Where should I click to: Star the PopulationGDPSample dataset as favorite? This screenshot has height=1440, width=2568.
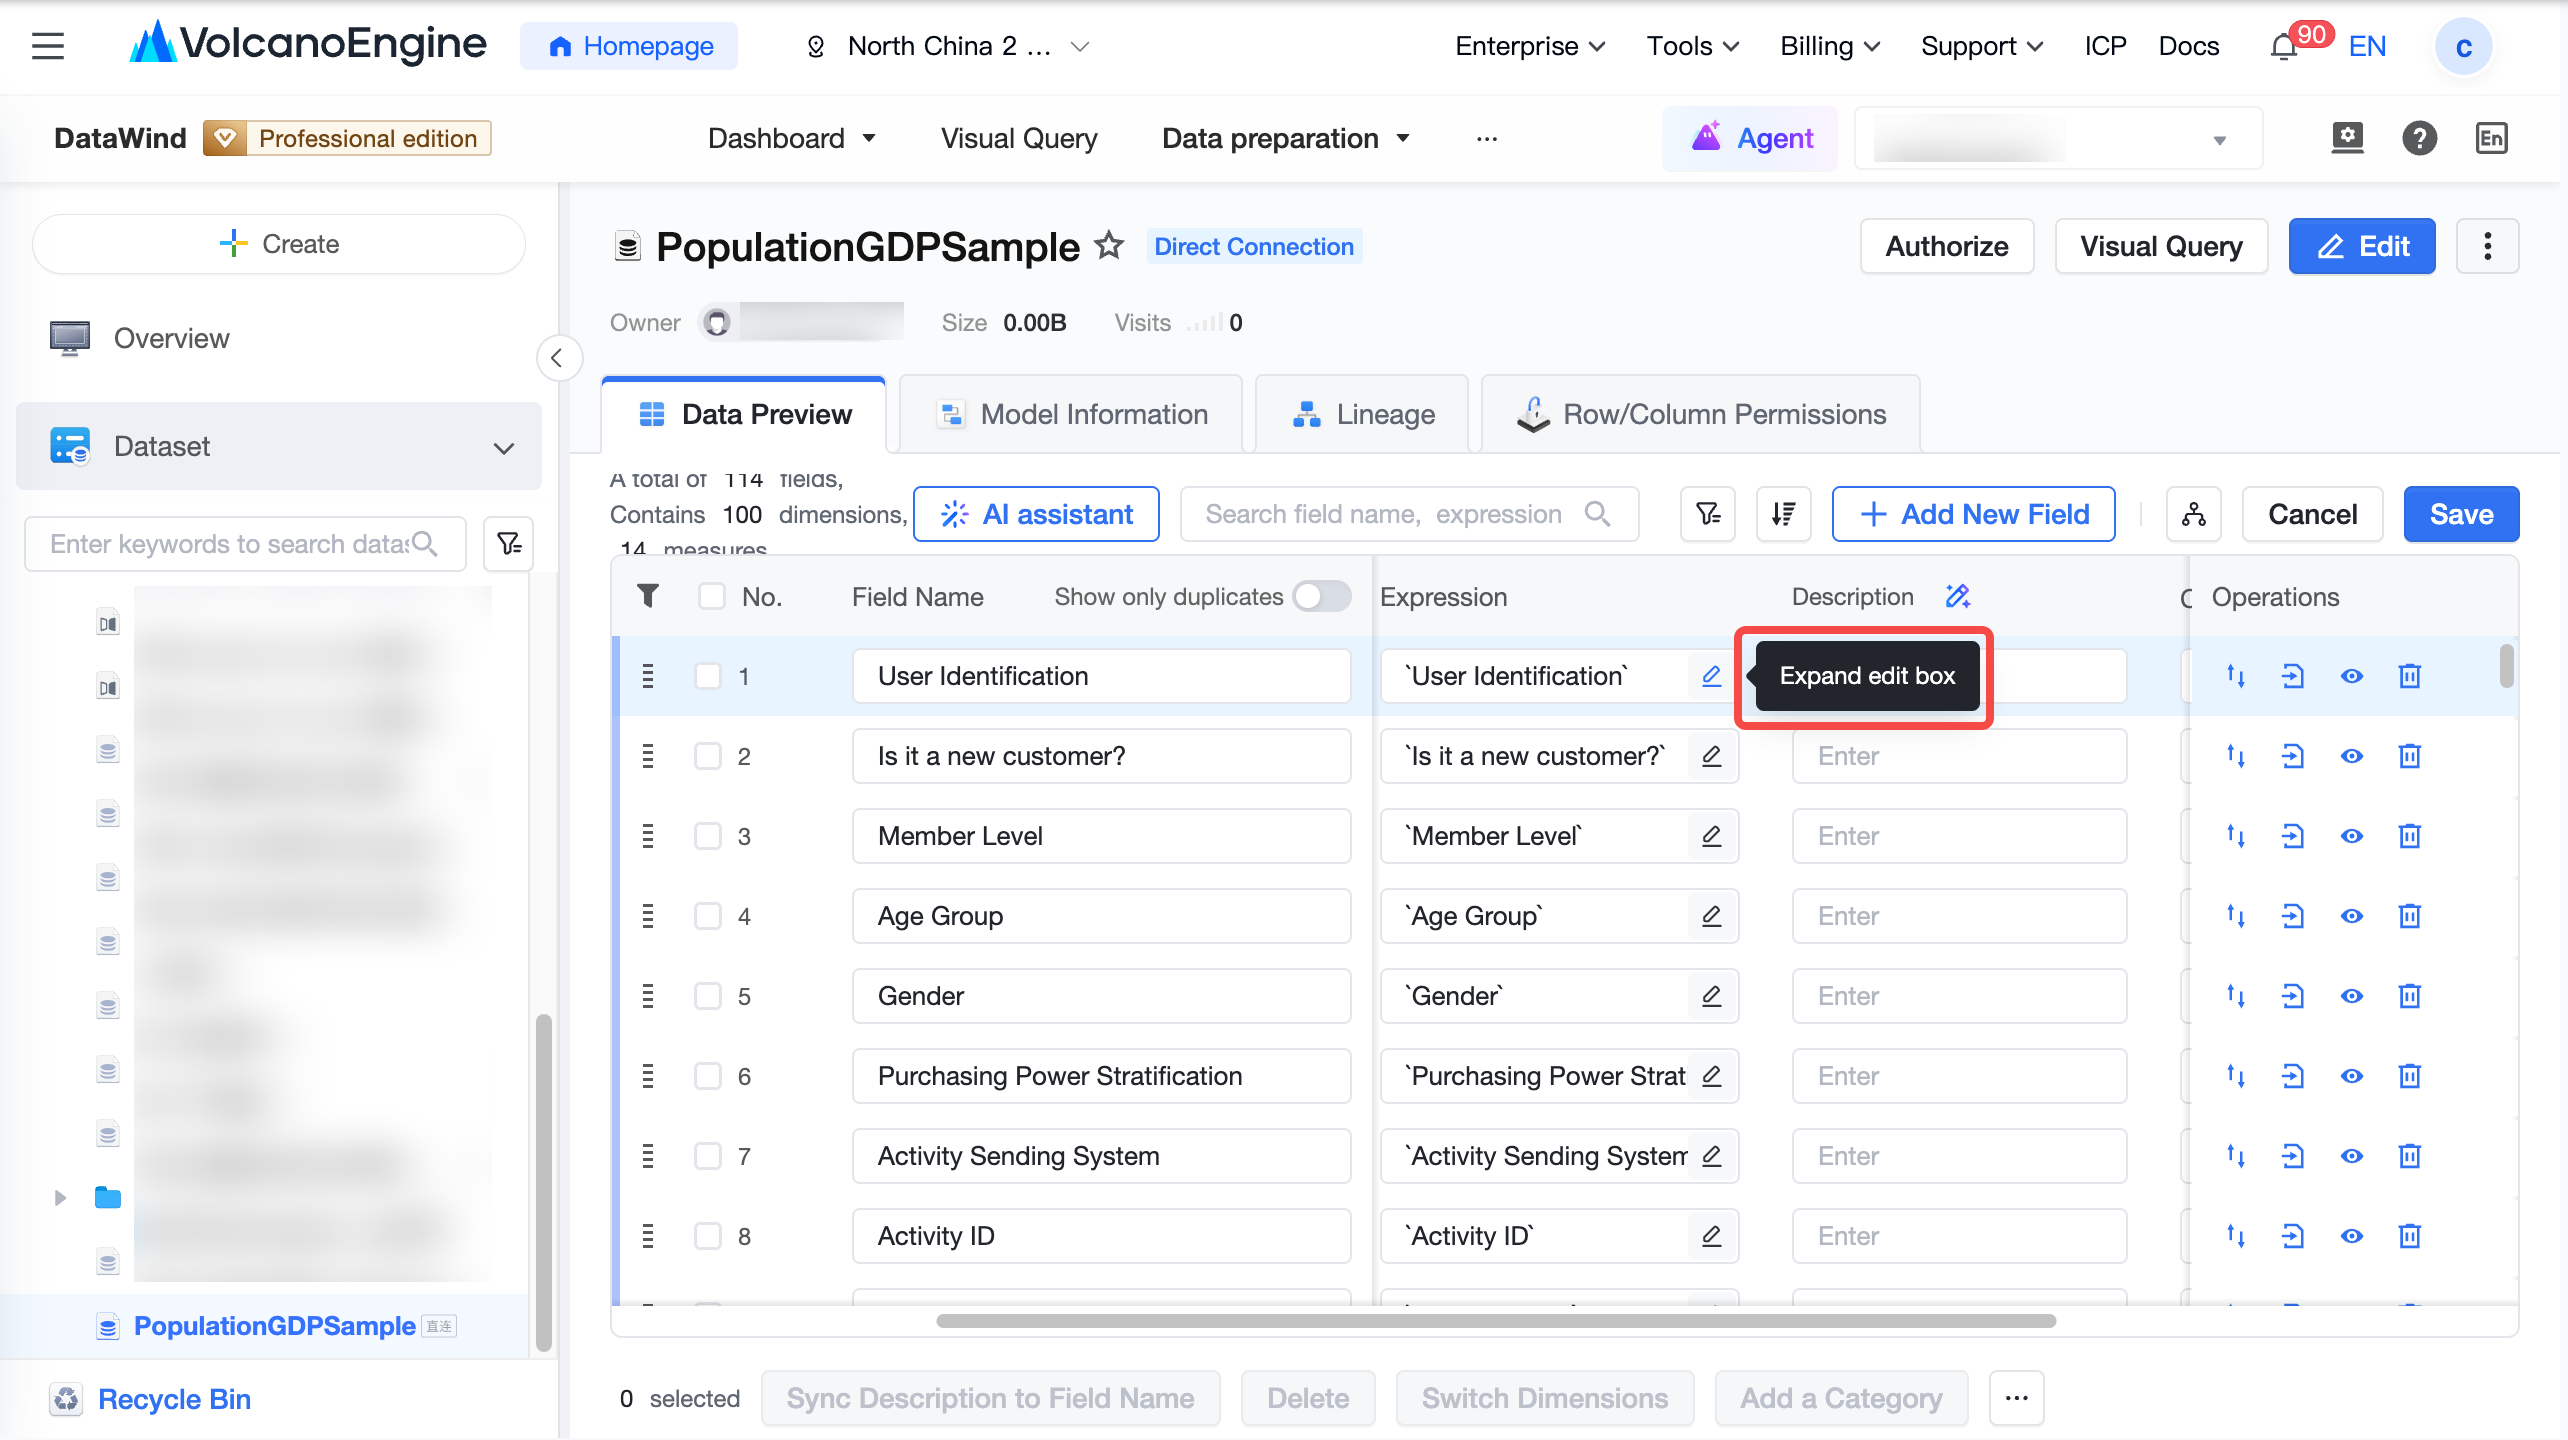click(1109, 246)
